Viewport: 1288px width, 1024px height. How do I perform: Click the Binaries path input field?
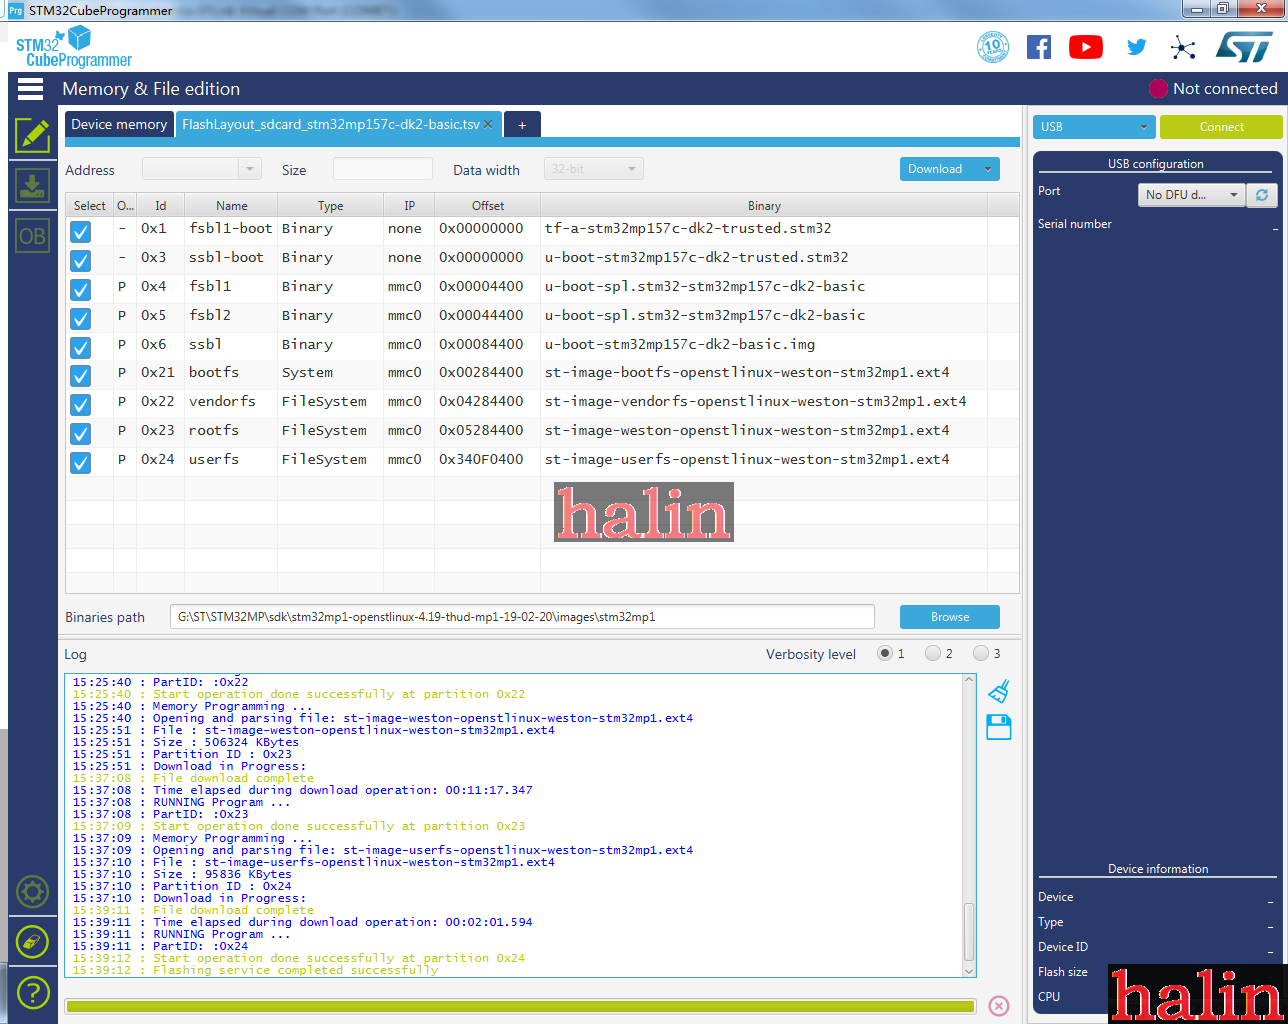[x=521, y=617]
